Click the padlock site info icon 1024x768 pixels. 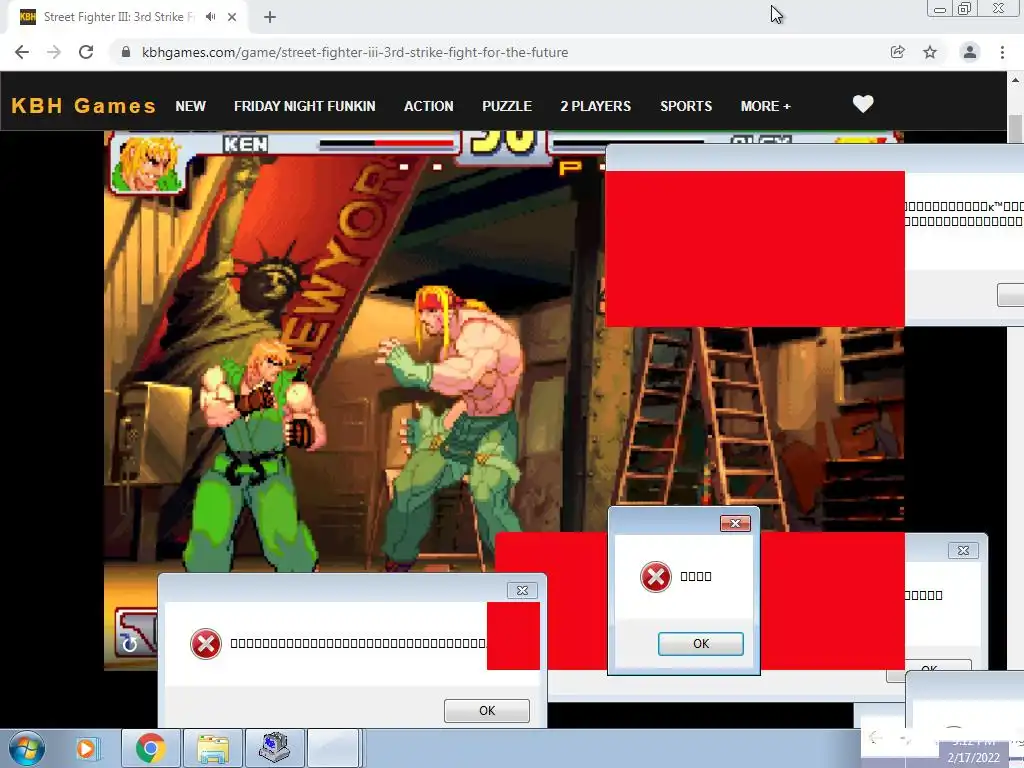[x=126, y=52]
